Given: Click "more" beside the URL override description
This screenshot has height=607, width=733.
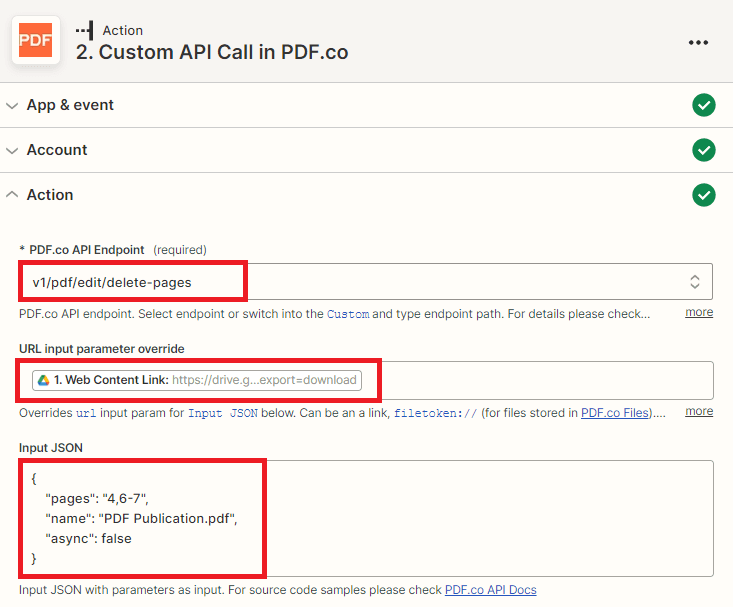Looking at the screenshot, I should pos(699,411).
